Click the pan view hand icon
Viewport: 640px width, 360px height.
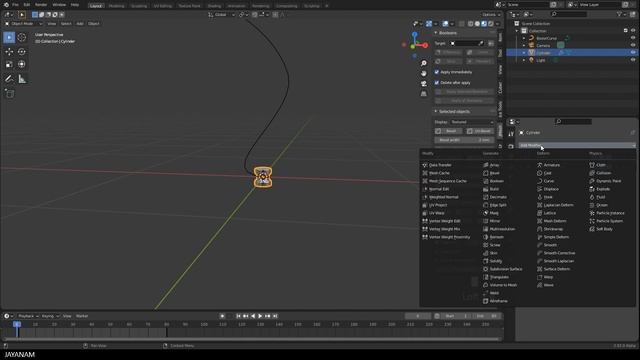point(424,73)
